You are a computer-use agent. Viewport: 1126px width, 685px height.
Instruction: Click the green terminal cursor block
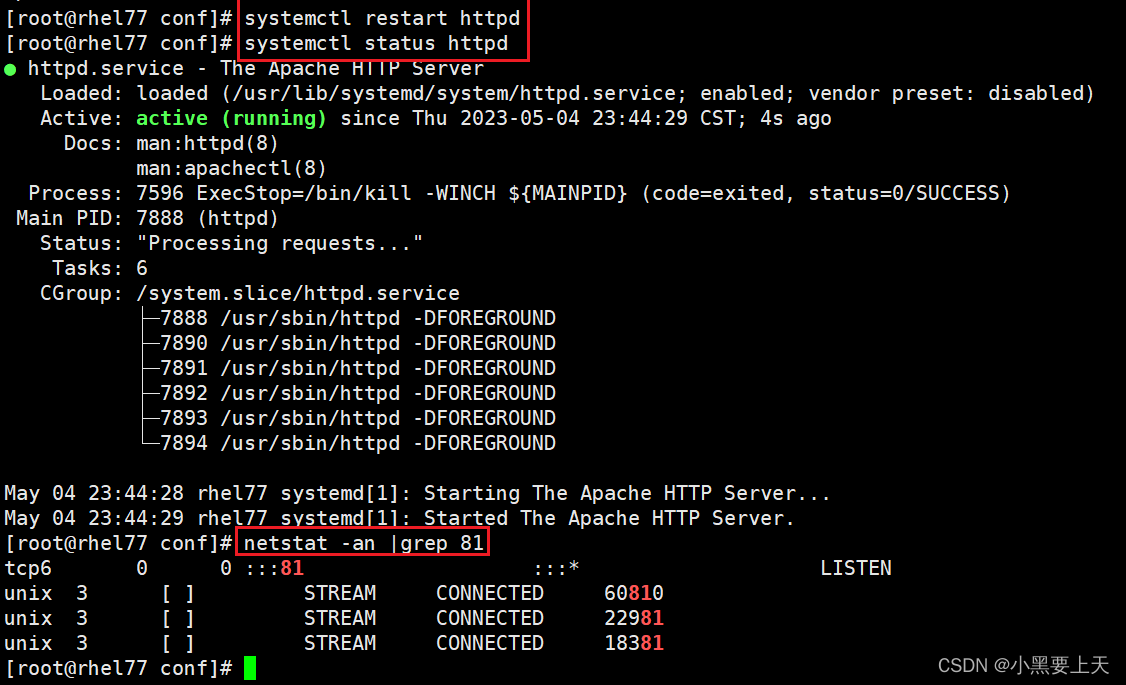(250, 668)
